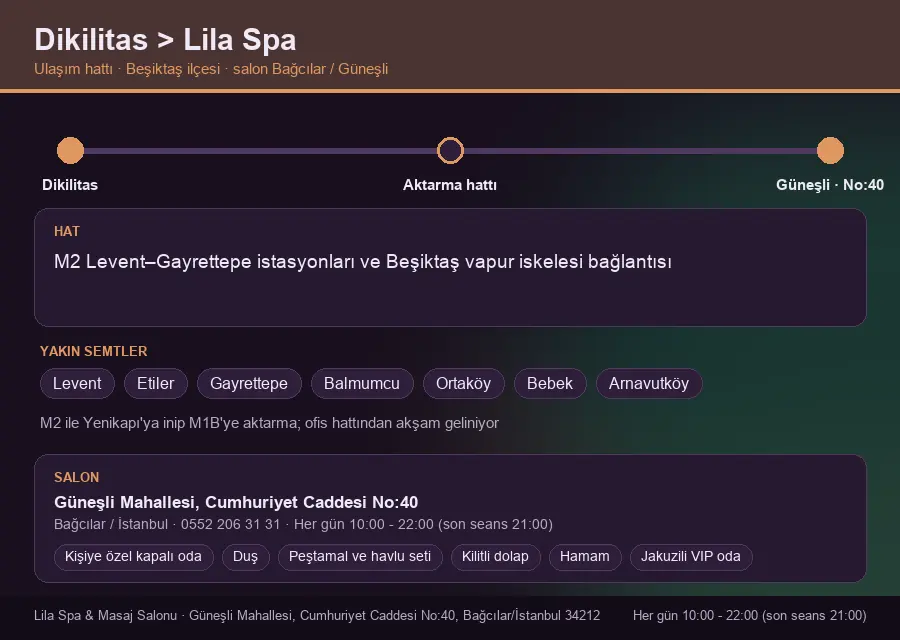Viewport: 900px width, 640px height.
Task: Click the Aktarma hattı label under the timeline
Action: (450, 185)
